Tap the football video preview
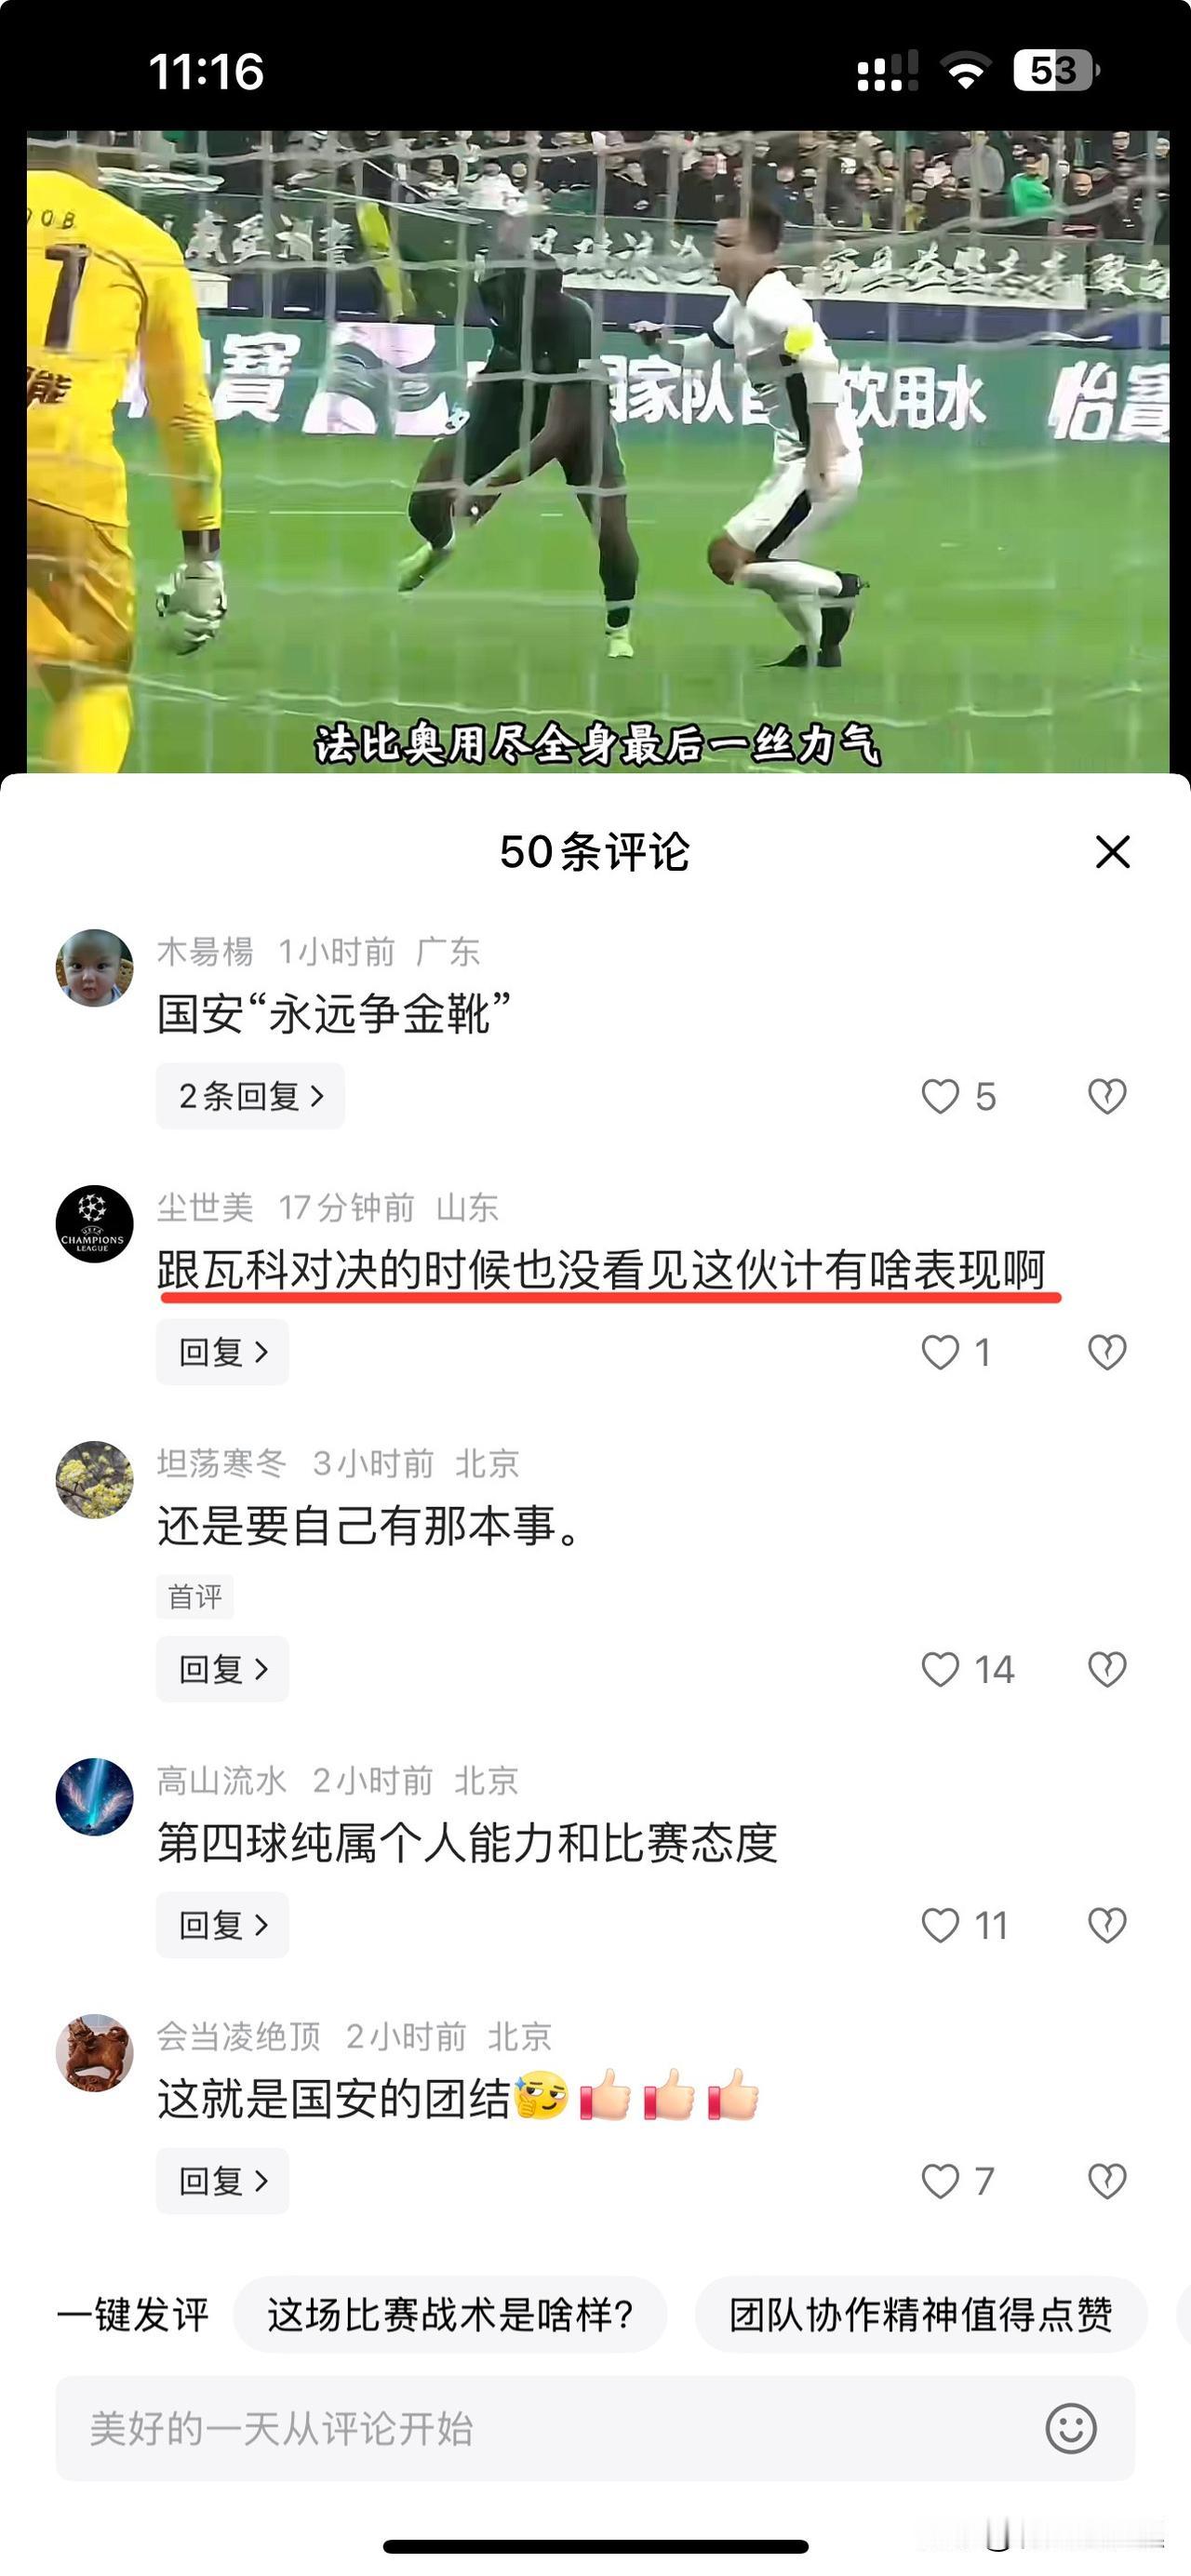Viewport: 1191px width, 2576px height. coord(598,452)
